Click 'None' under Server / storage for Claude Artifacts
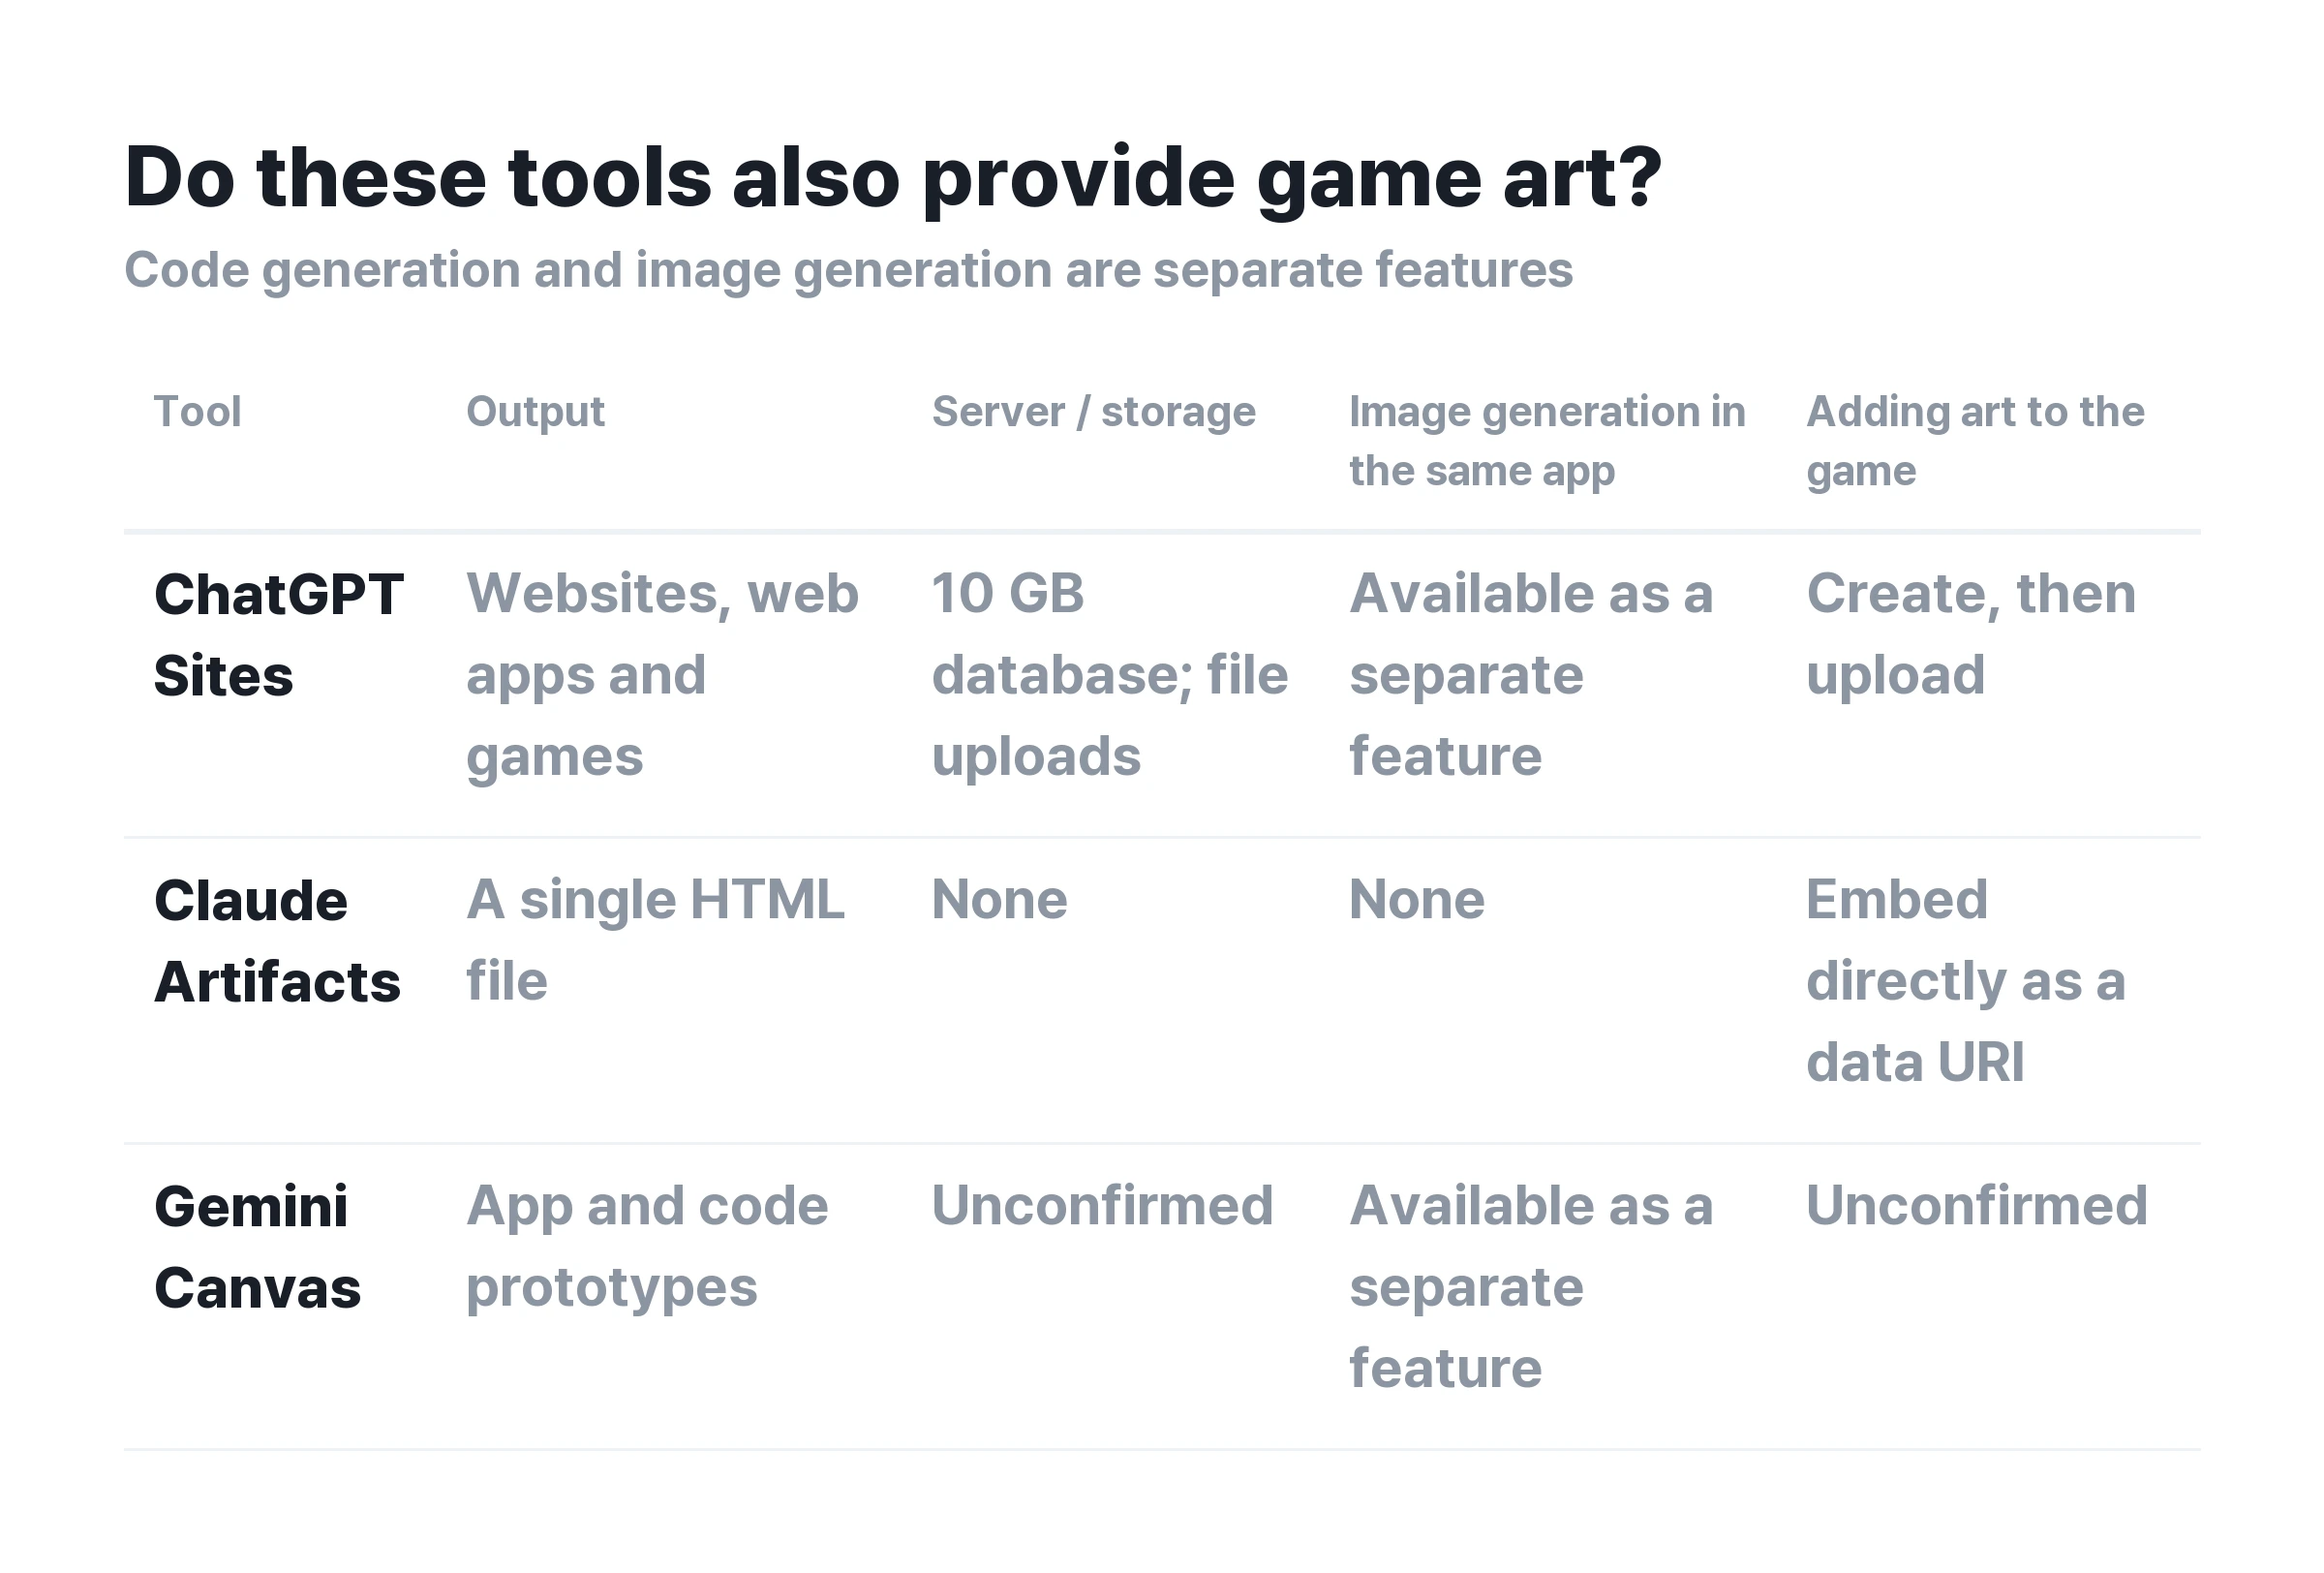The image size is (2324, 1573). 999,900
